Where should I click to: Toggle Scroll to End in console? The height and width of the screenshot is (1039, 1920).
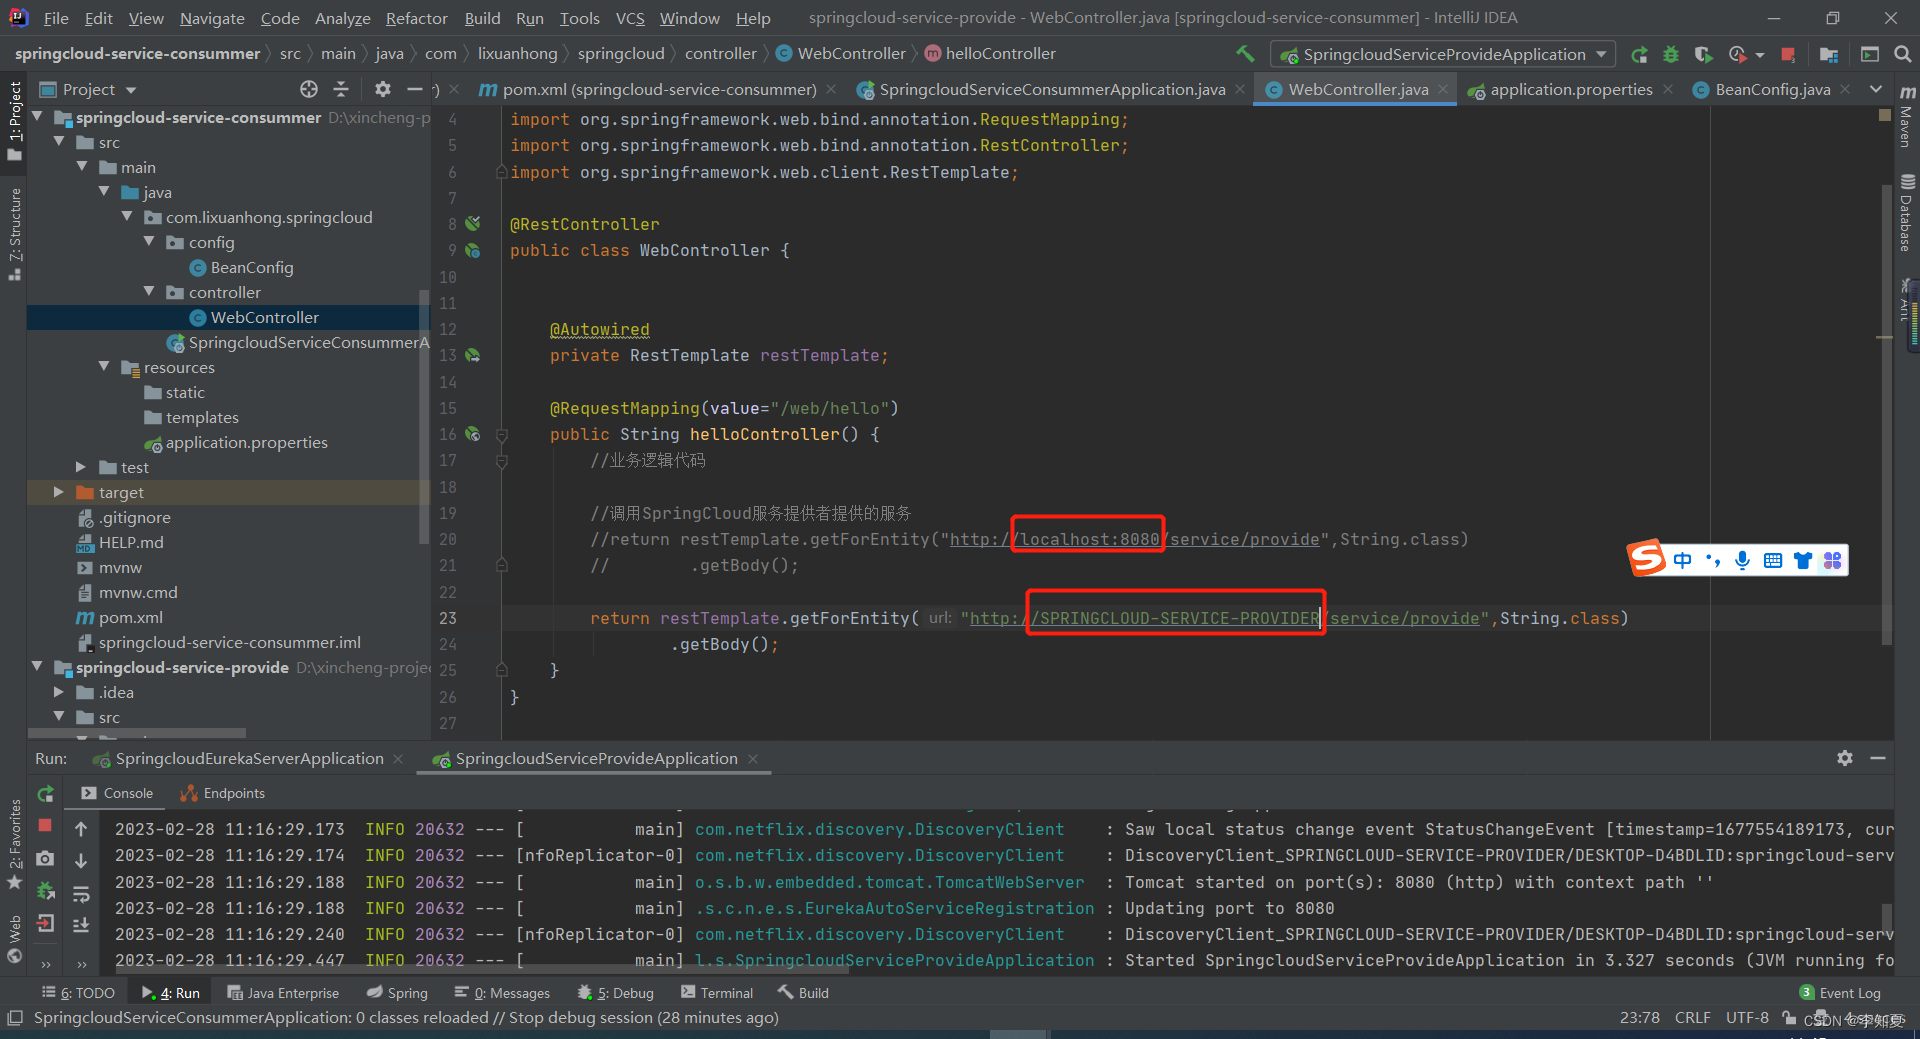81,925
